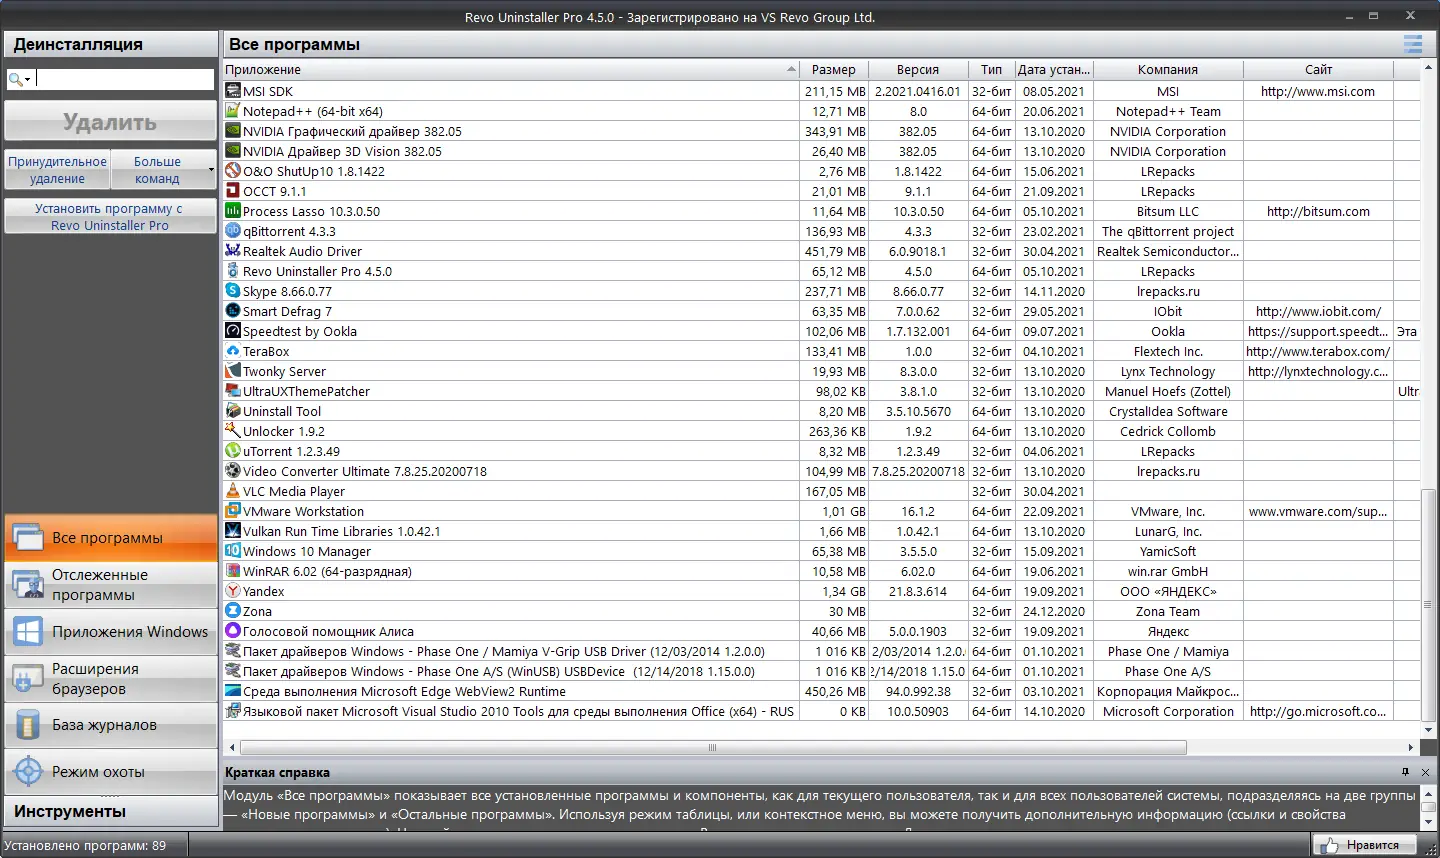
Task: Click Установить программу с Revo Uninstaller Pro
Action: click(x=110, y=217)
